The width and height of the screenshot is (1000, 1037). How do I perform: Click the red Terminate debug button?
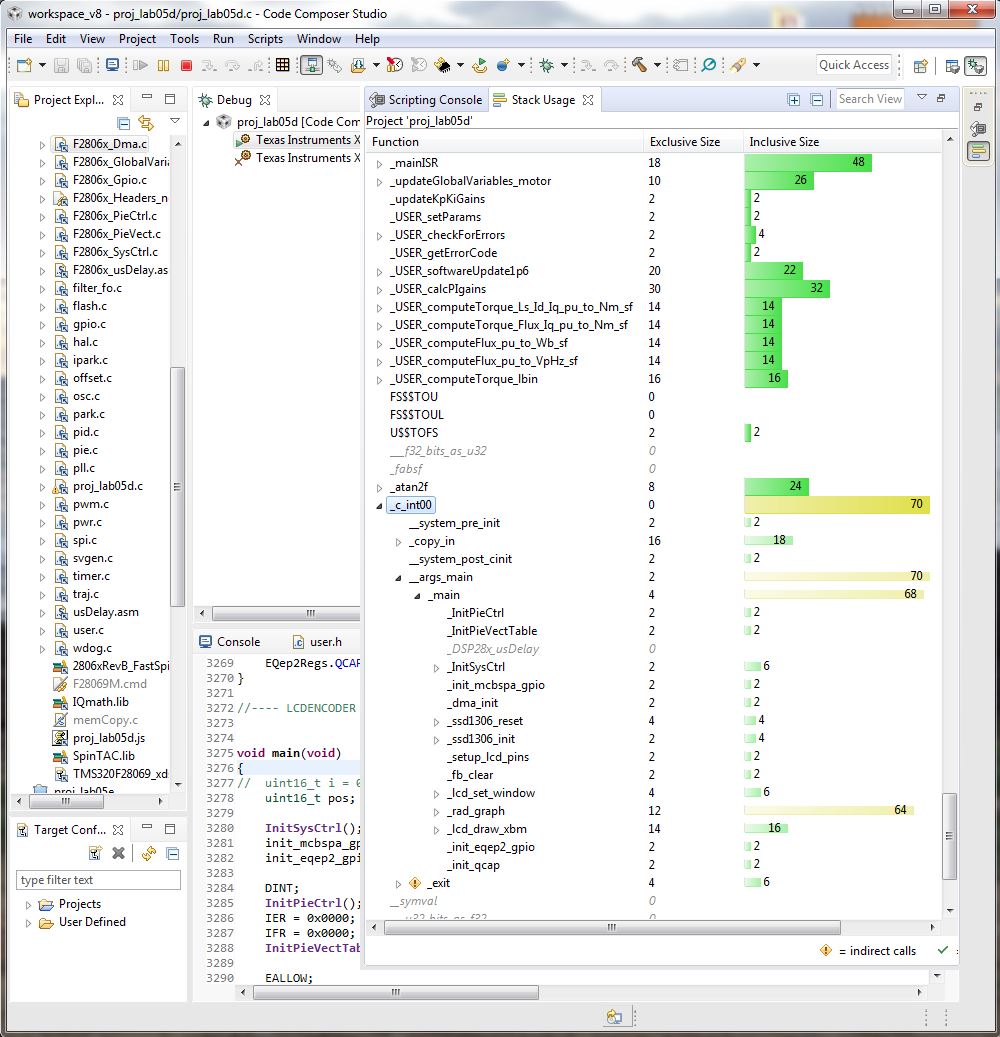point(186,65)
